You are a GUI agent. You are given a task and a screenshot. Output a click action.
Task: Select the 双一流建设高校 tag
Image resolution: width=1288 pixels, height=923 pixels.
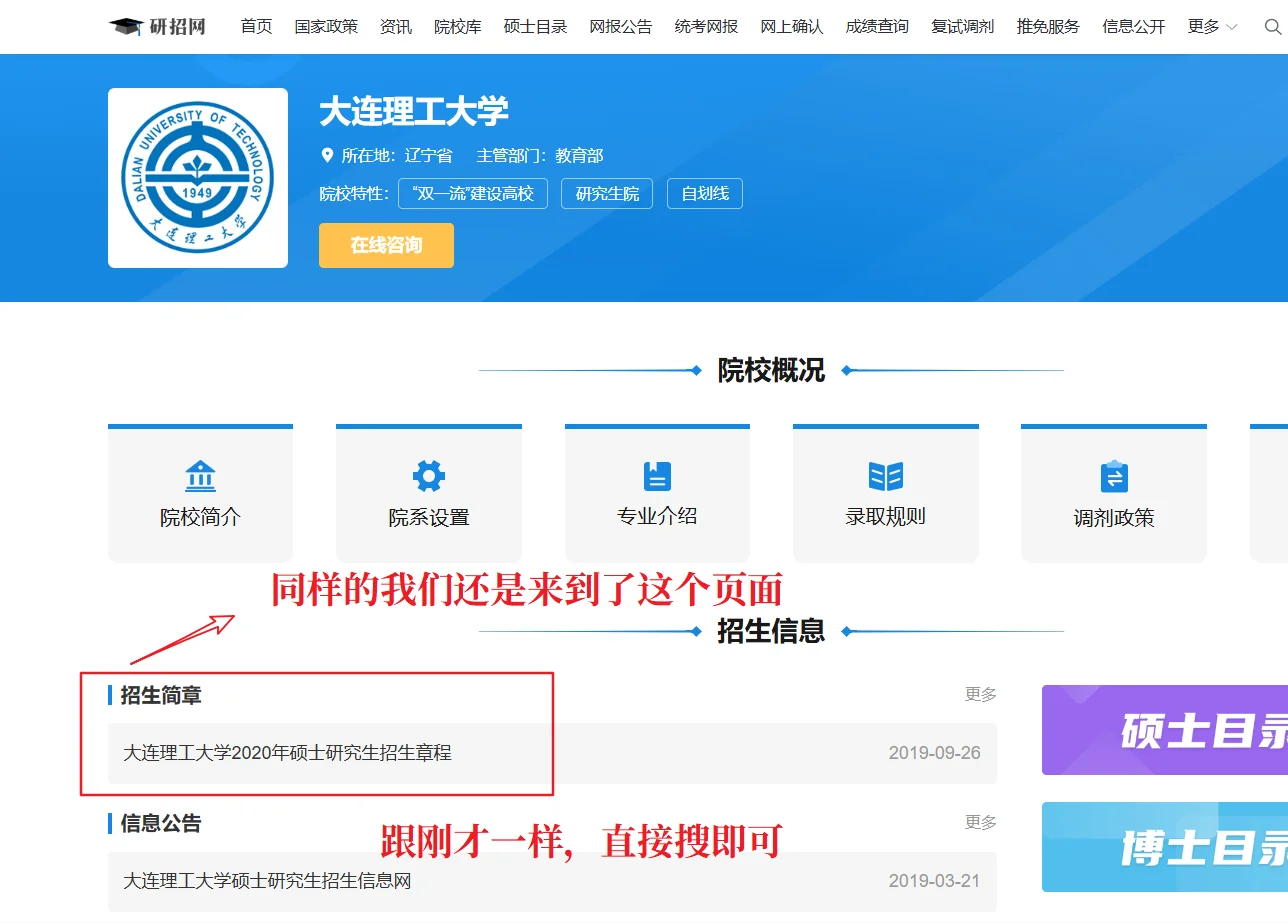[x=473, y=193]
